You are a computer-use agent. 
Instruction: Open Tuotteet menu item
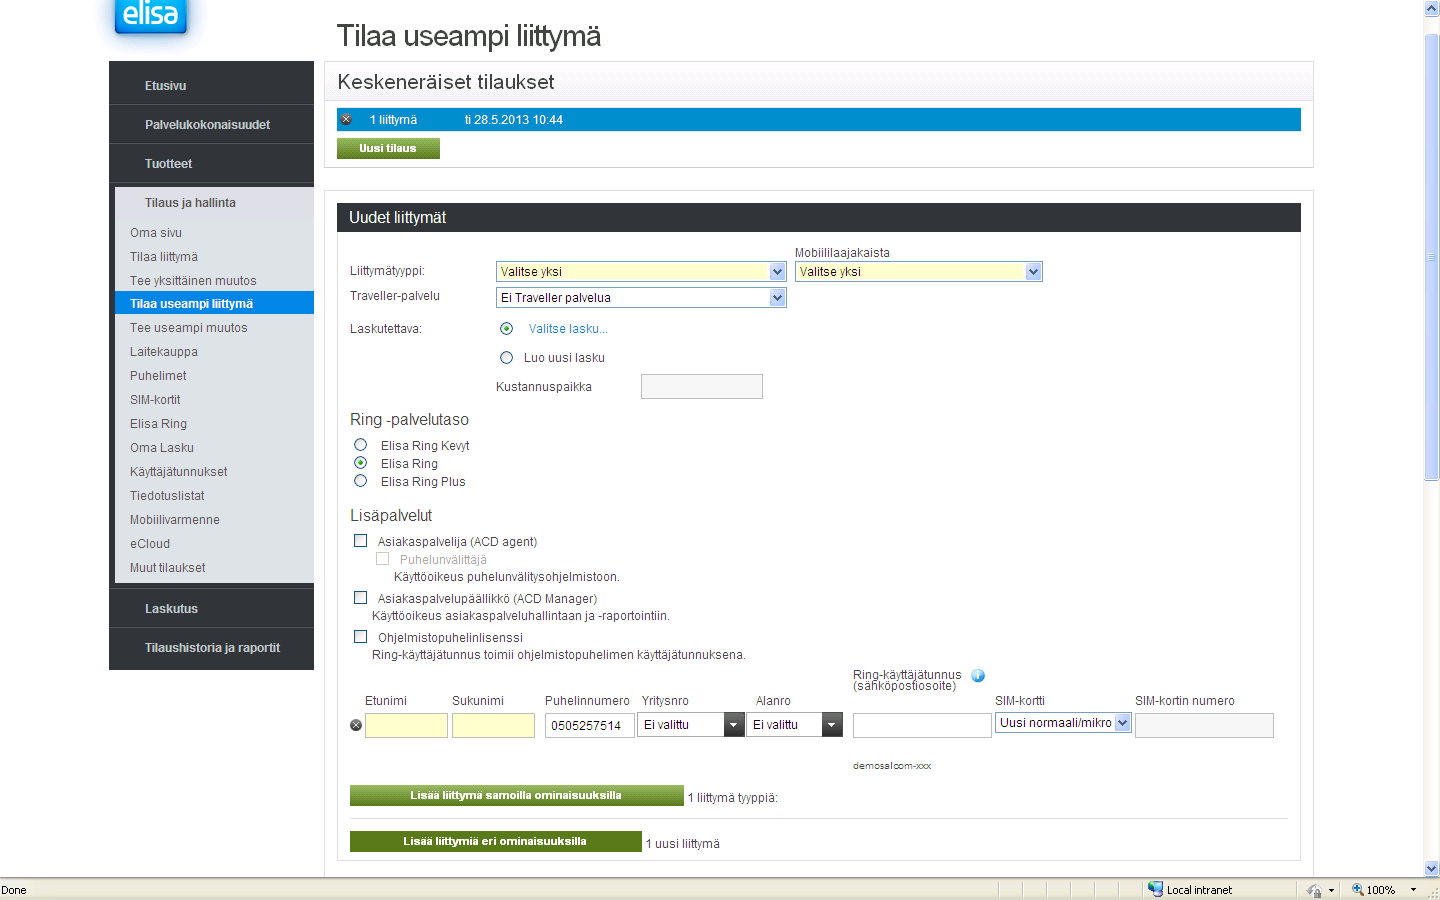[168, 164]
